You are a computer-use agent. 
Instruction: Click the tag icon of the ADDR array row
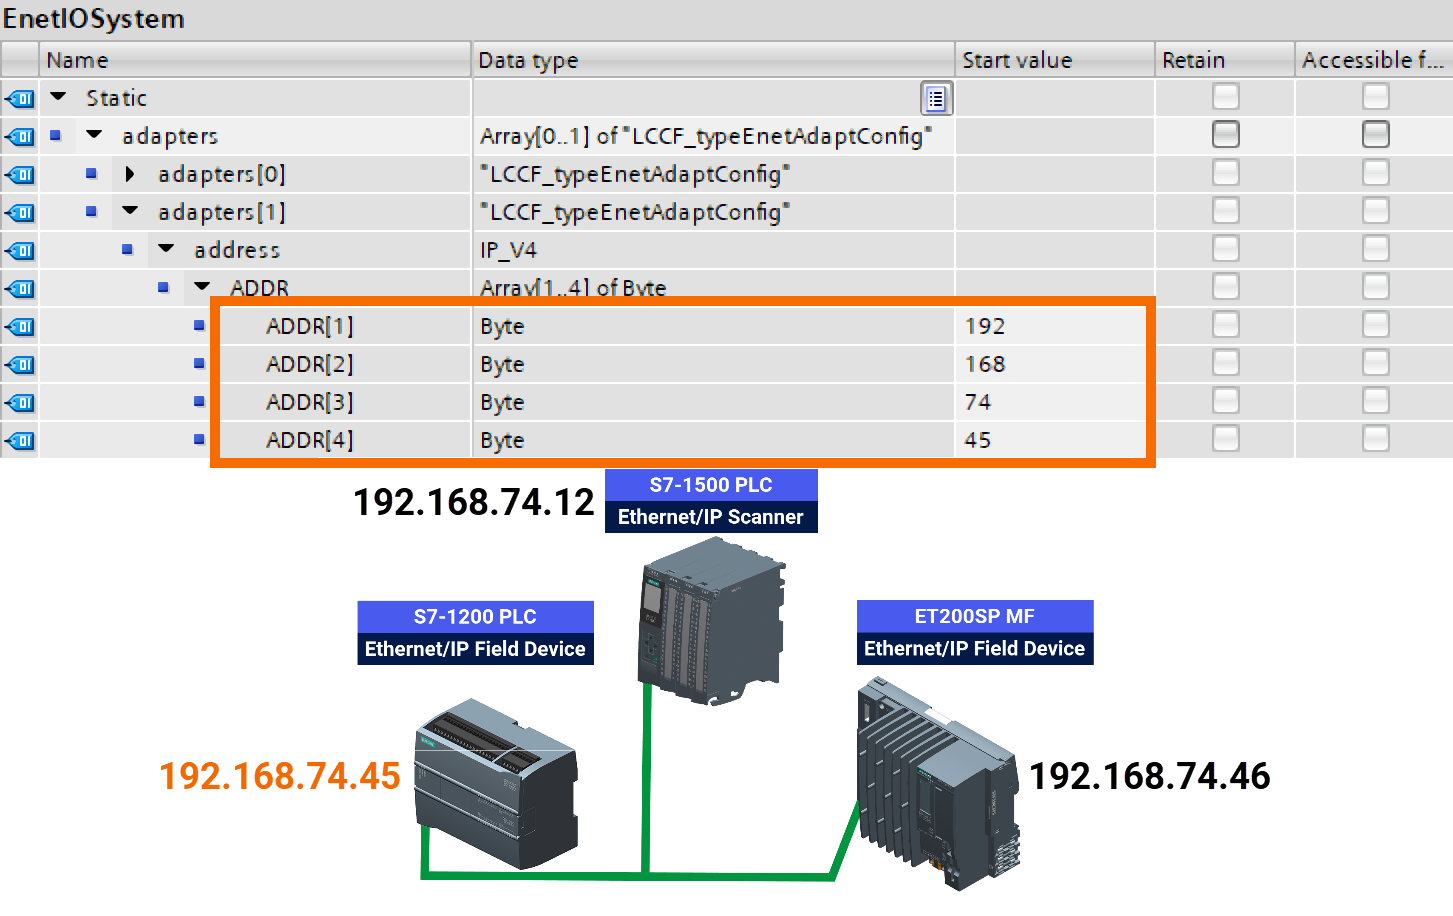20,288
